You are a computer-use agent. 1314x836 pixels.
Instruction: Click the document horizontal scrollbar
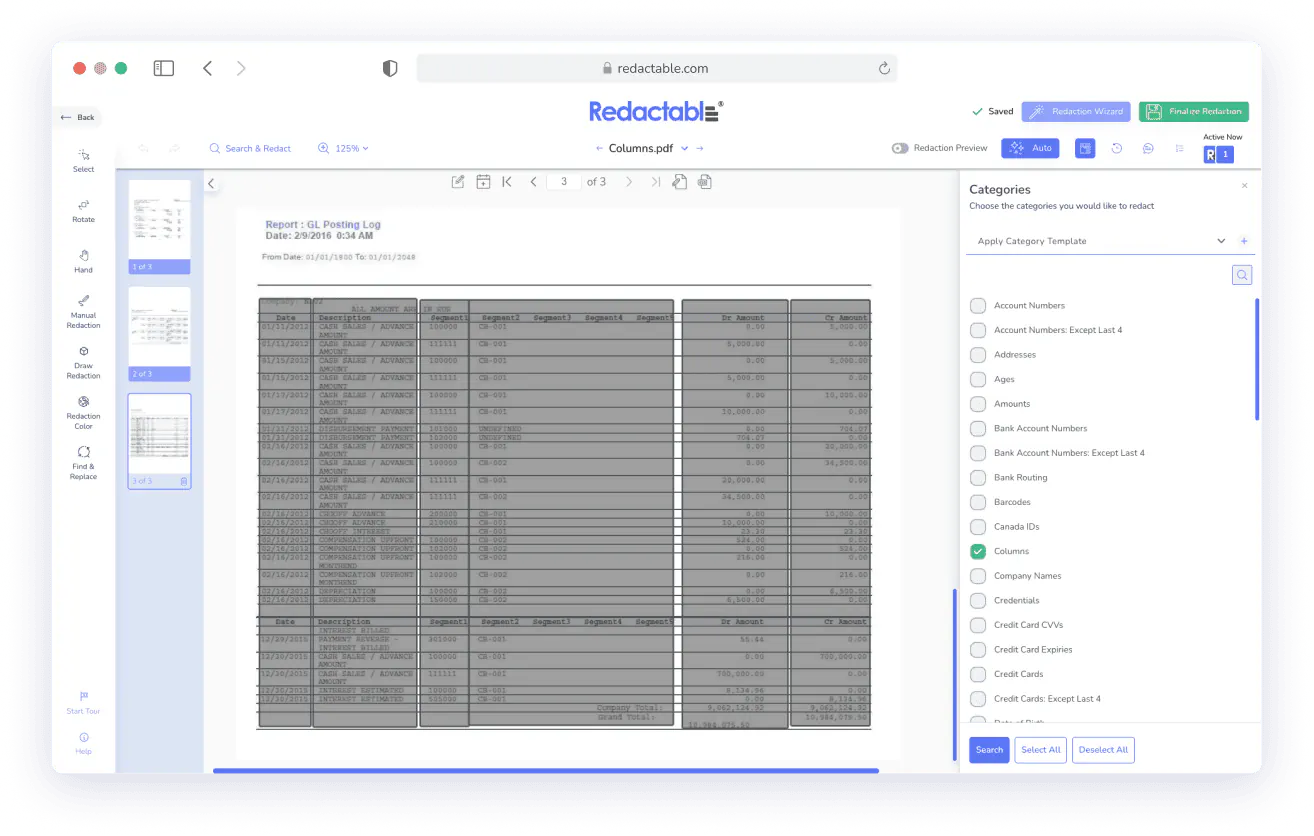click(x=546, y=771)
